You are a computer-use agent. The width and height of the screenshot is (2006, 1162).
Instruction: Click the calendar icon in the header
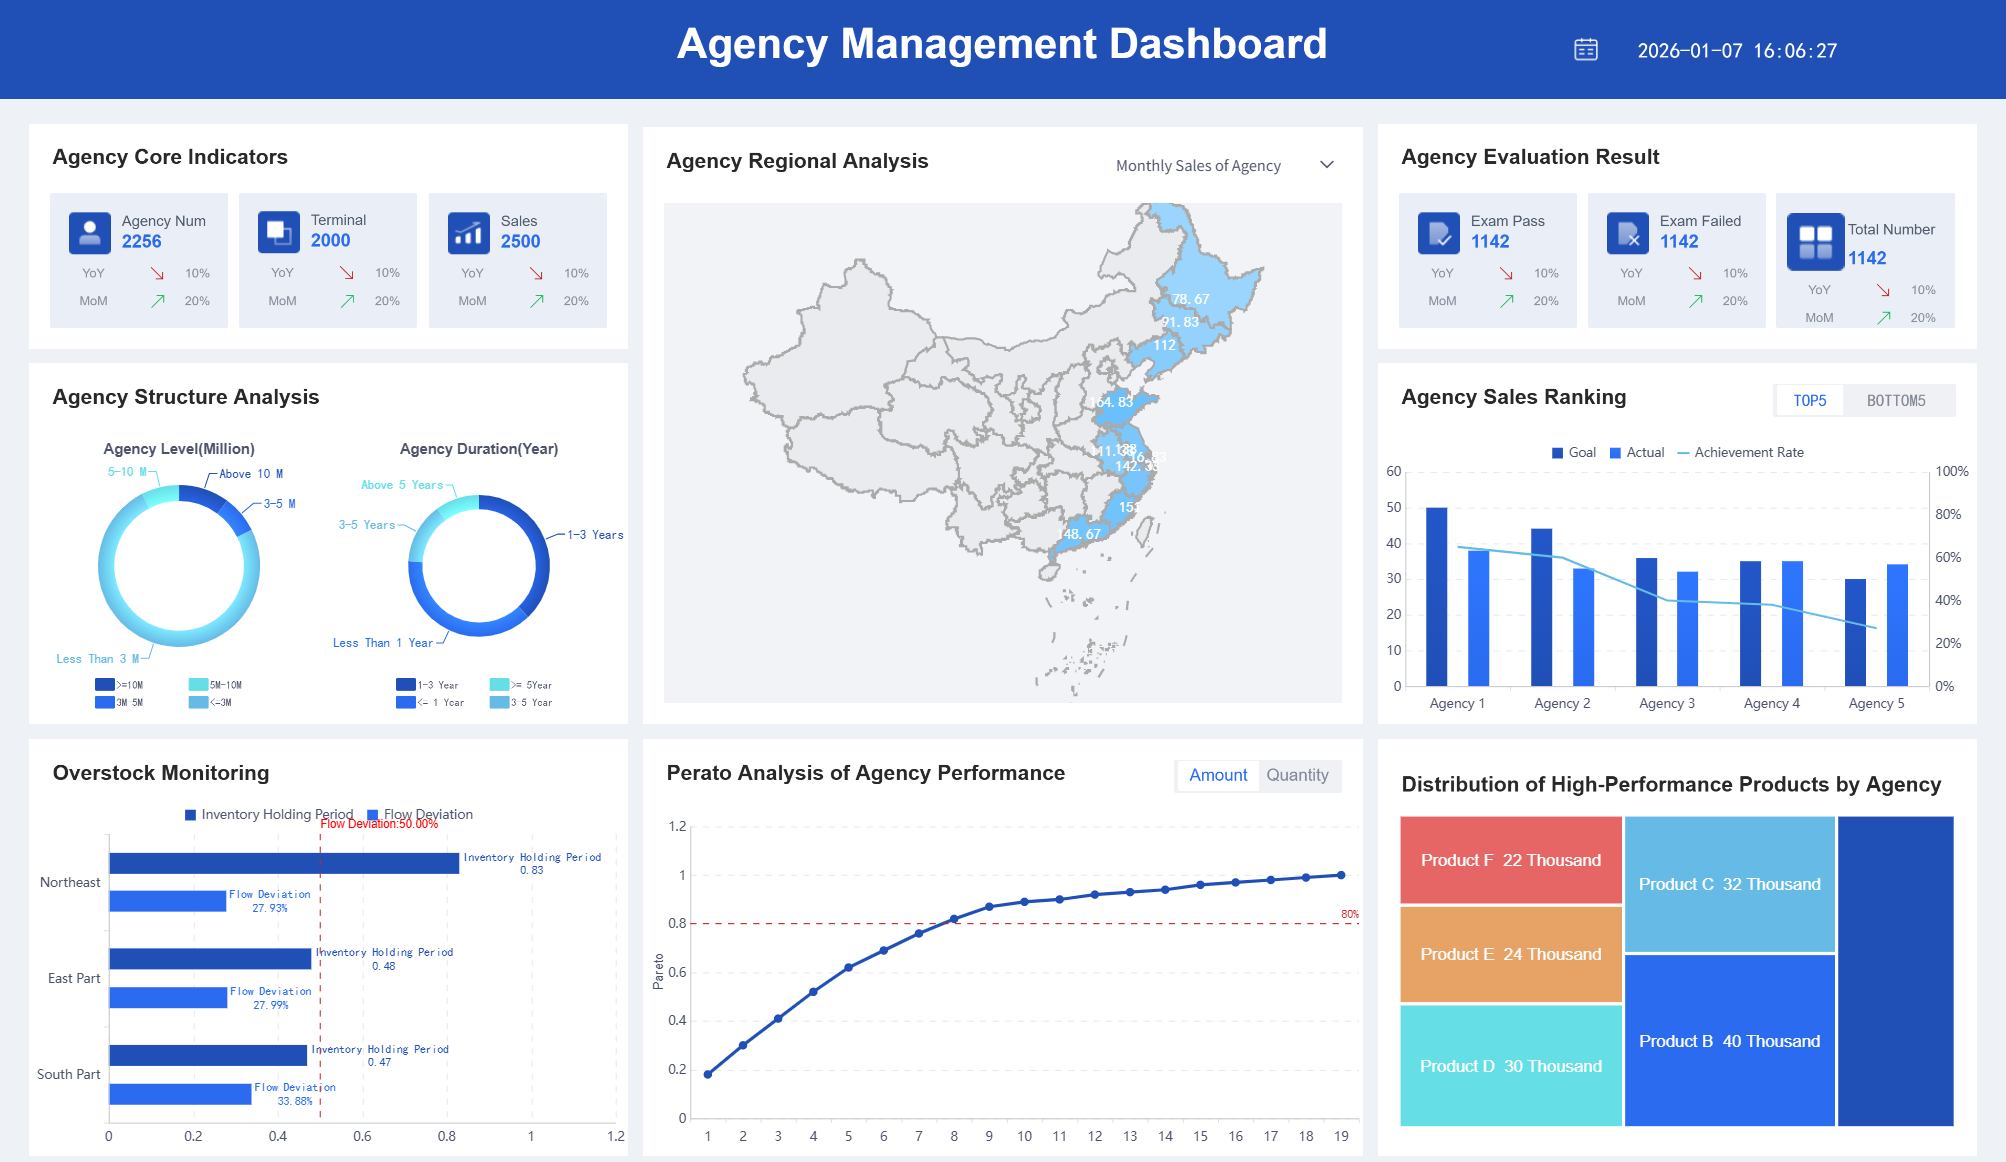click(x=1585, y=50)
